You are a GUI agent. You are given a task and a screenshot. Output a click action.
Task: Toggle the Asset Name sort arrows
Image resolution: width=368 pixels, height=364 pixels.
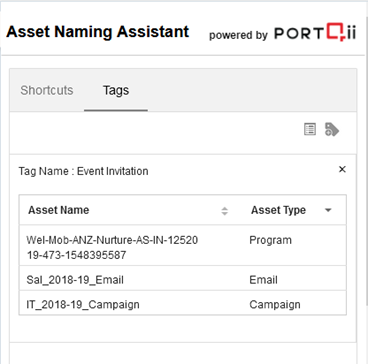pyautogui.click(x=225, y=211)
